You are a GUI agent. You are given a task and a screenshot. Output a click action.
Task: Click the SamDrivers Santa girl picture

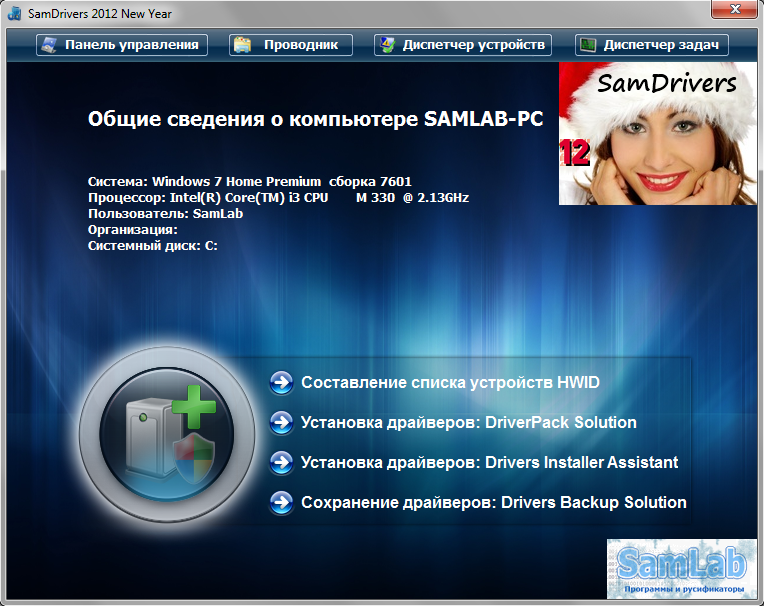click(x=658, y=133)
